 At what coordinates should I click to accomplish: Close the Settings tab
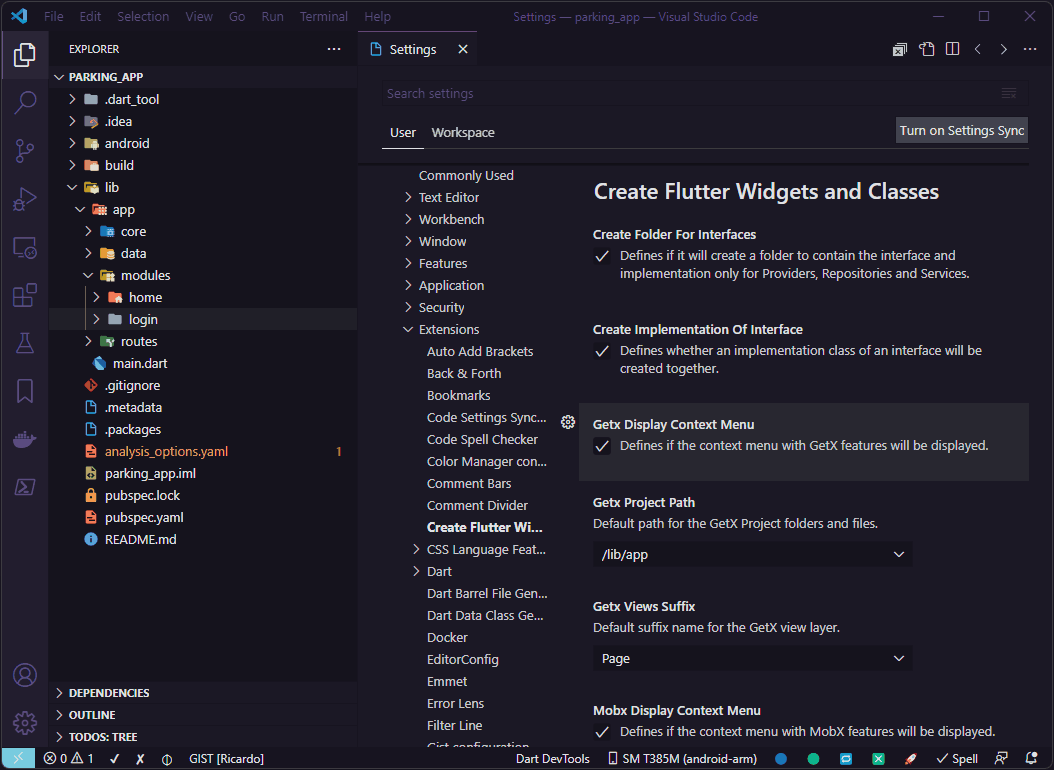pos(463,49)
